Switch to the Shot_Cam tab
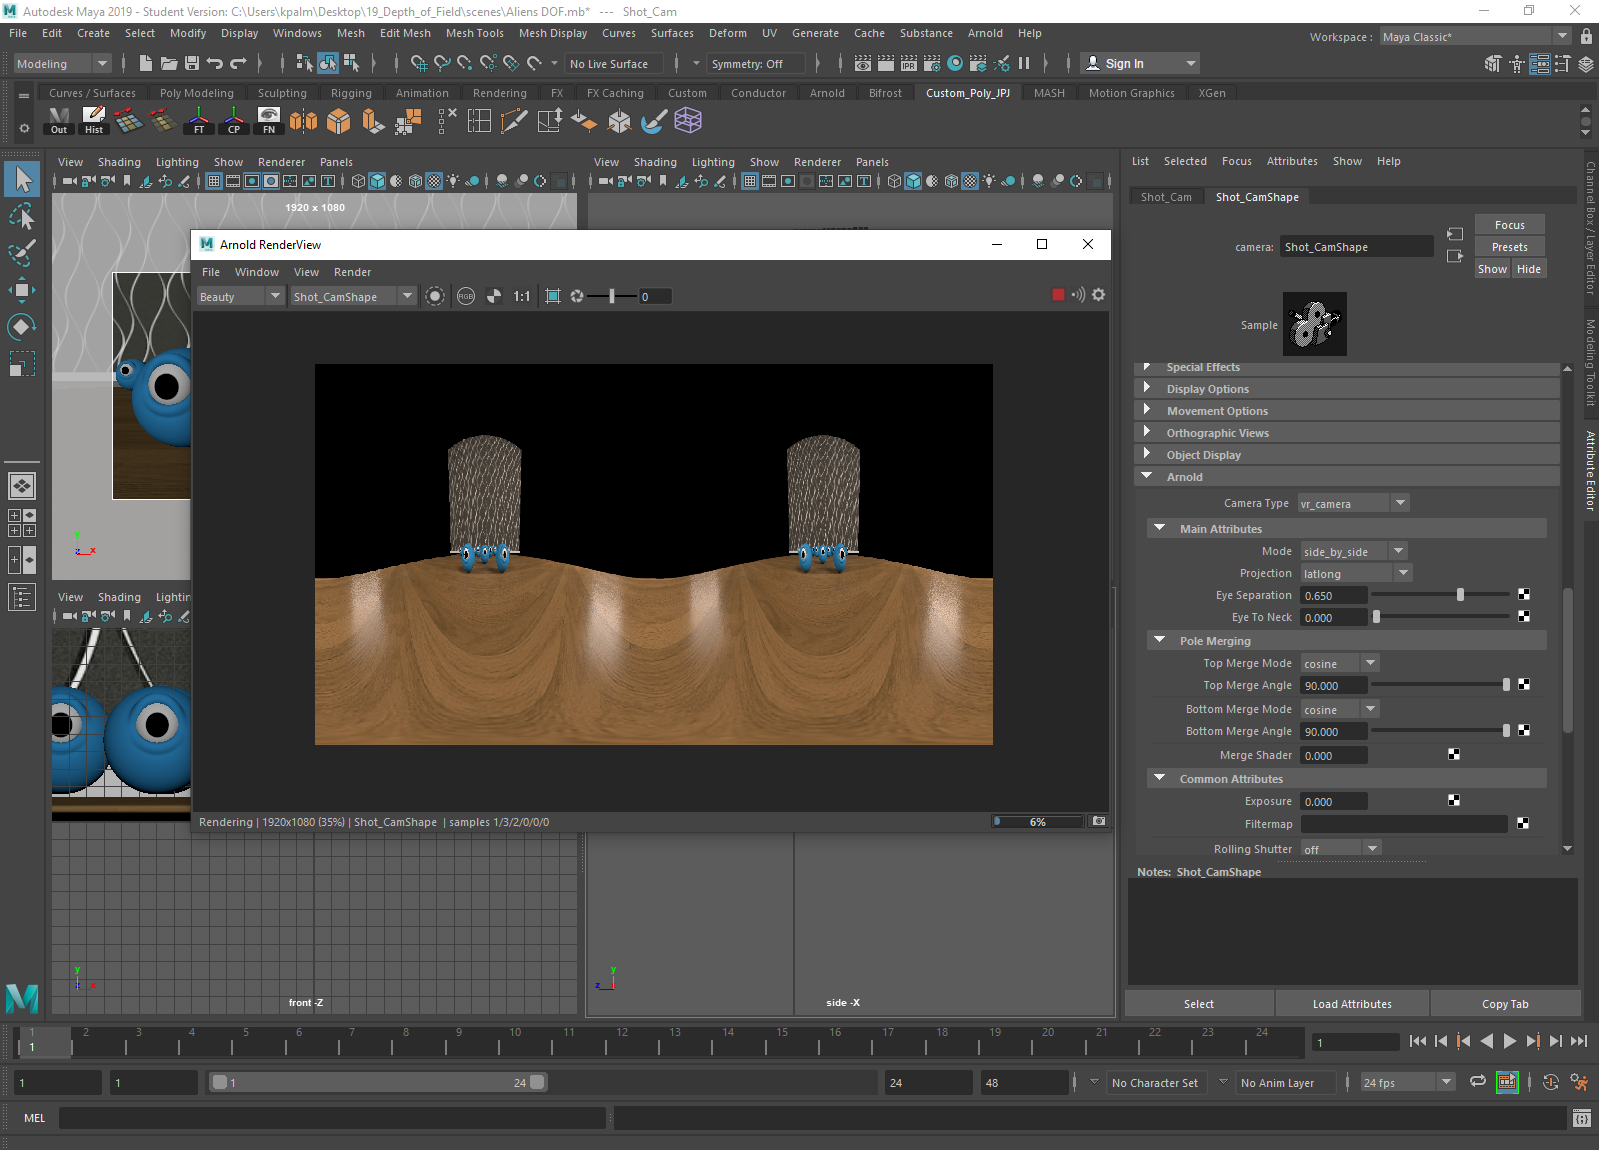The width and height of the screenshot is (1599, 1150). 1166,197
